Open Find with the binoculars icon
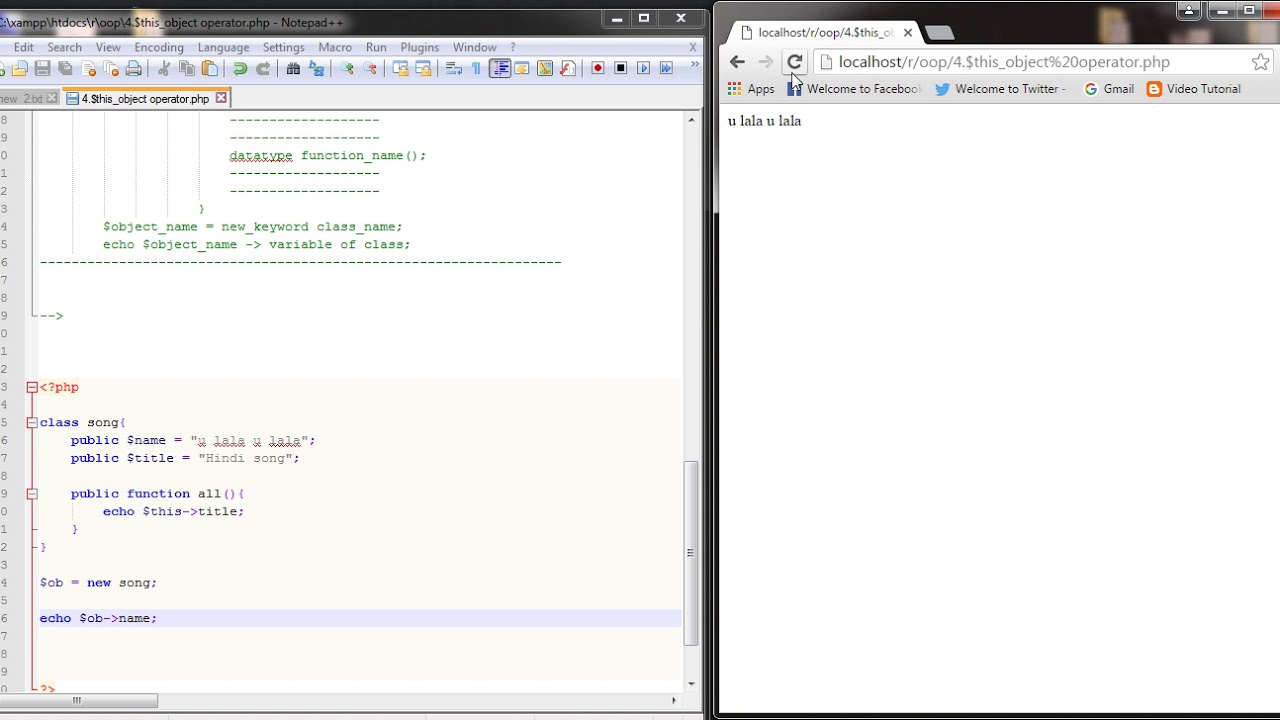 click(x=293, y=68)
